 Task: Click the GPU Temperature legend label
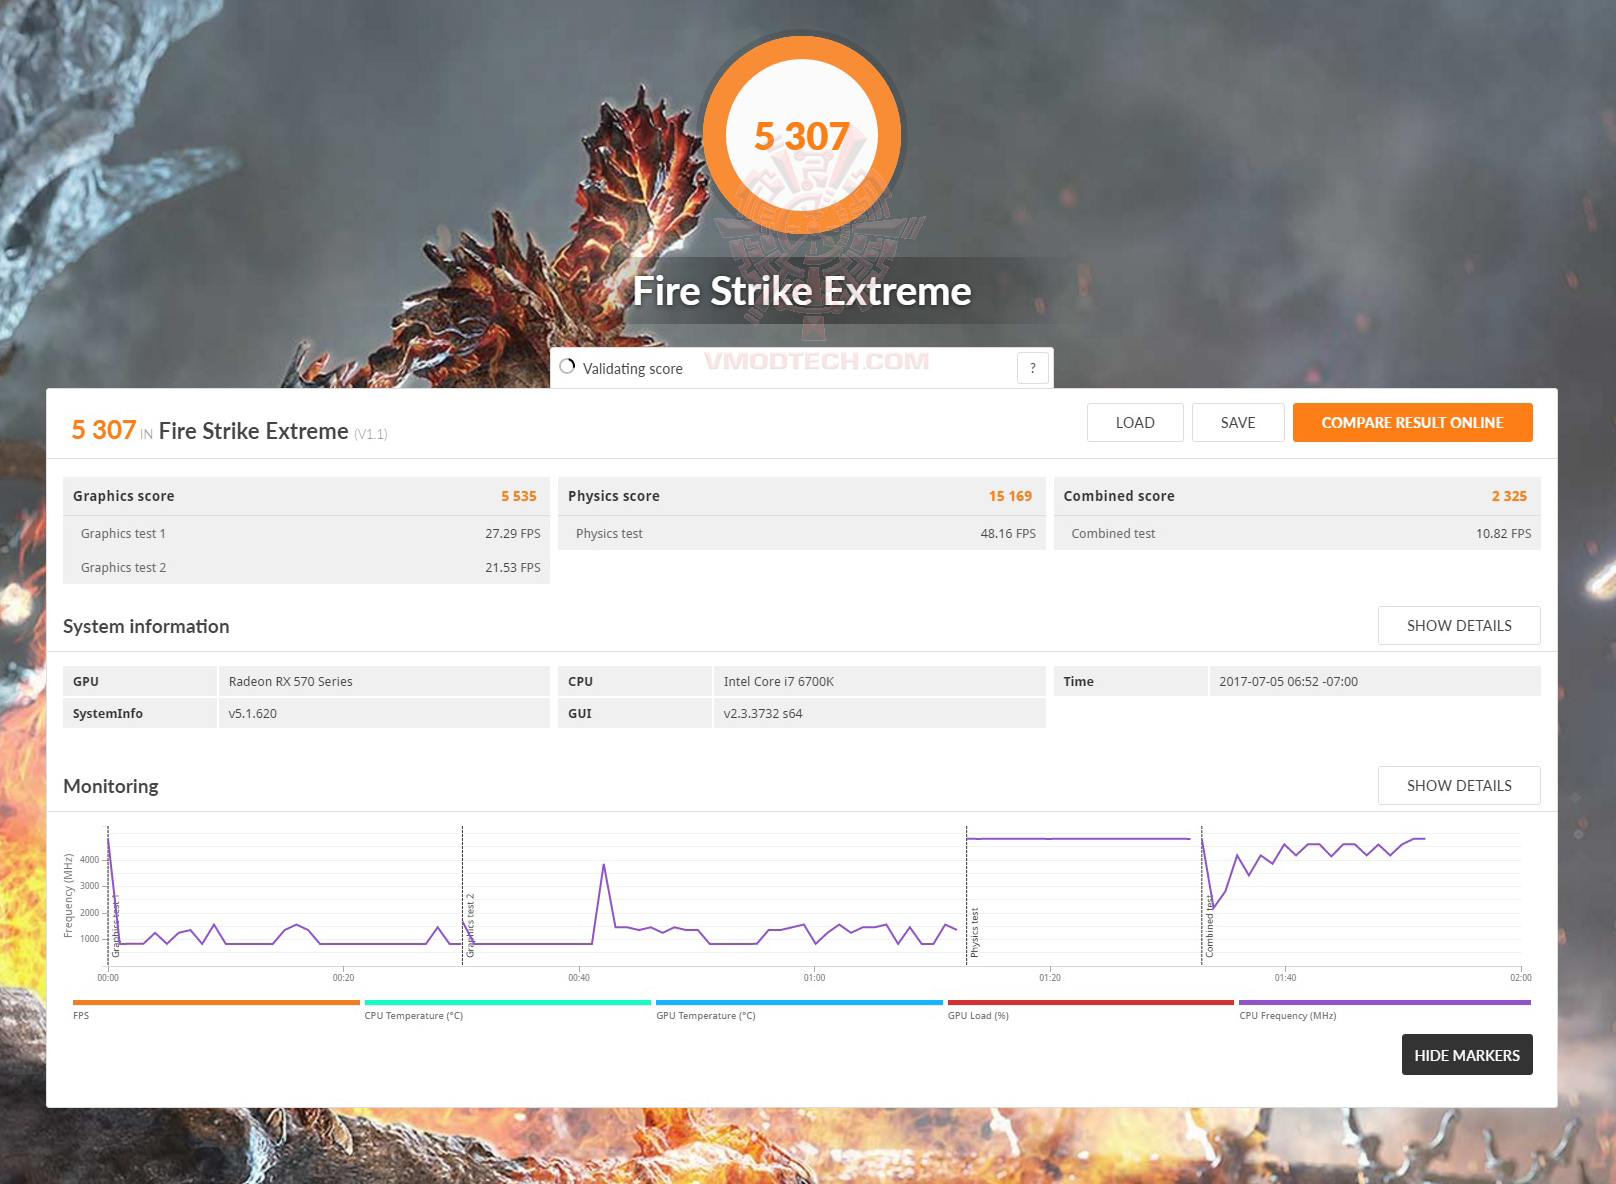pyautogui.click(x=706, y=1015)
